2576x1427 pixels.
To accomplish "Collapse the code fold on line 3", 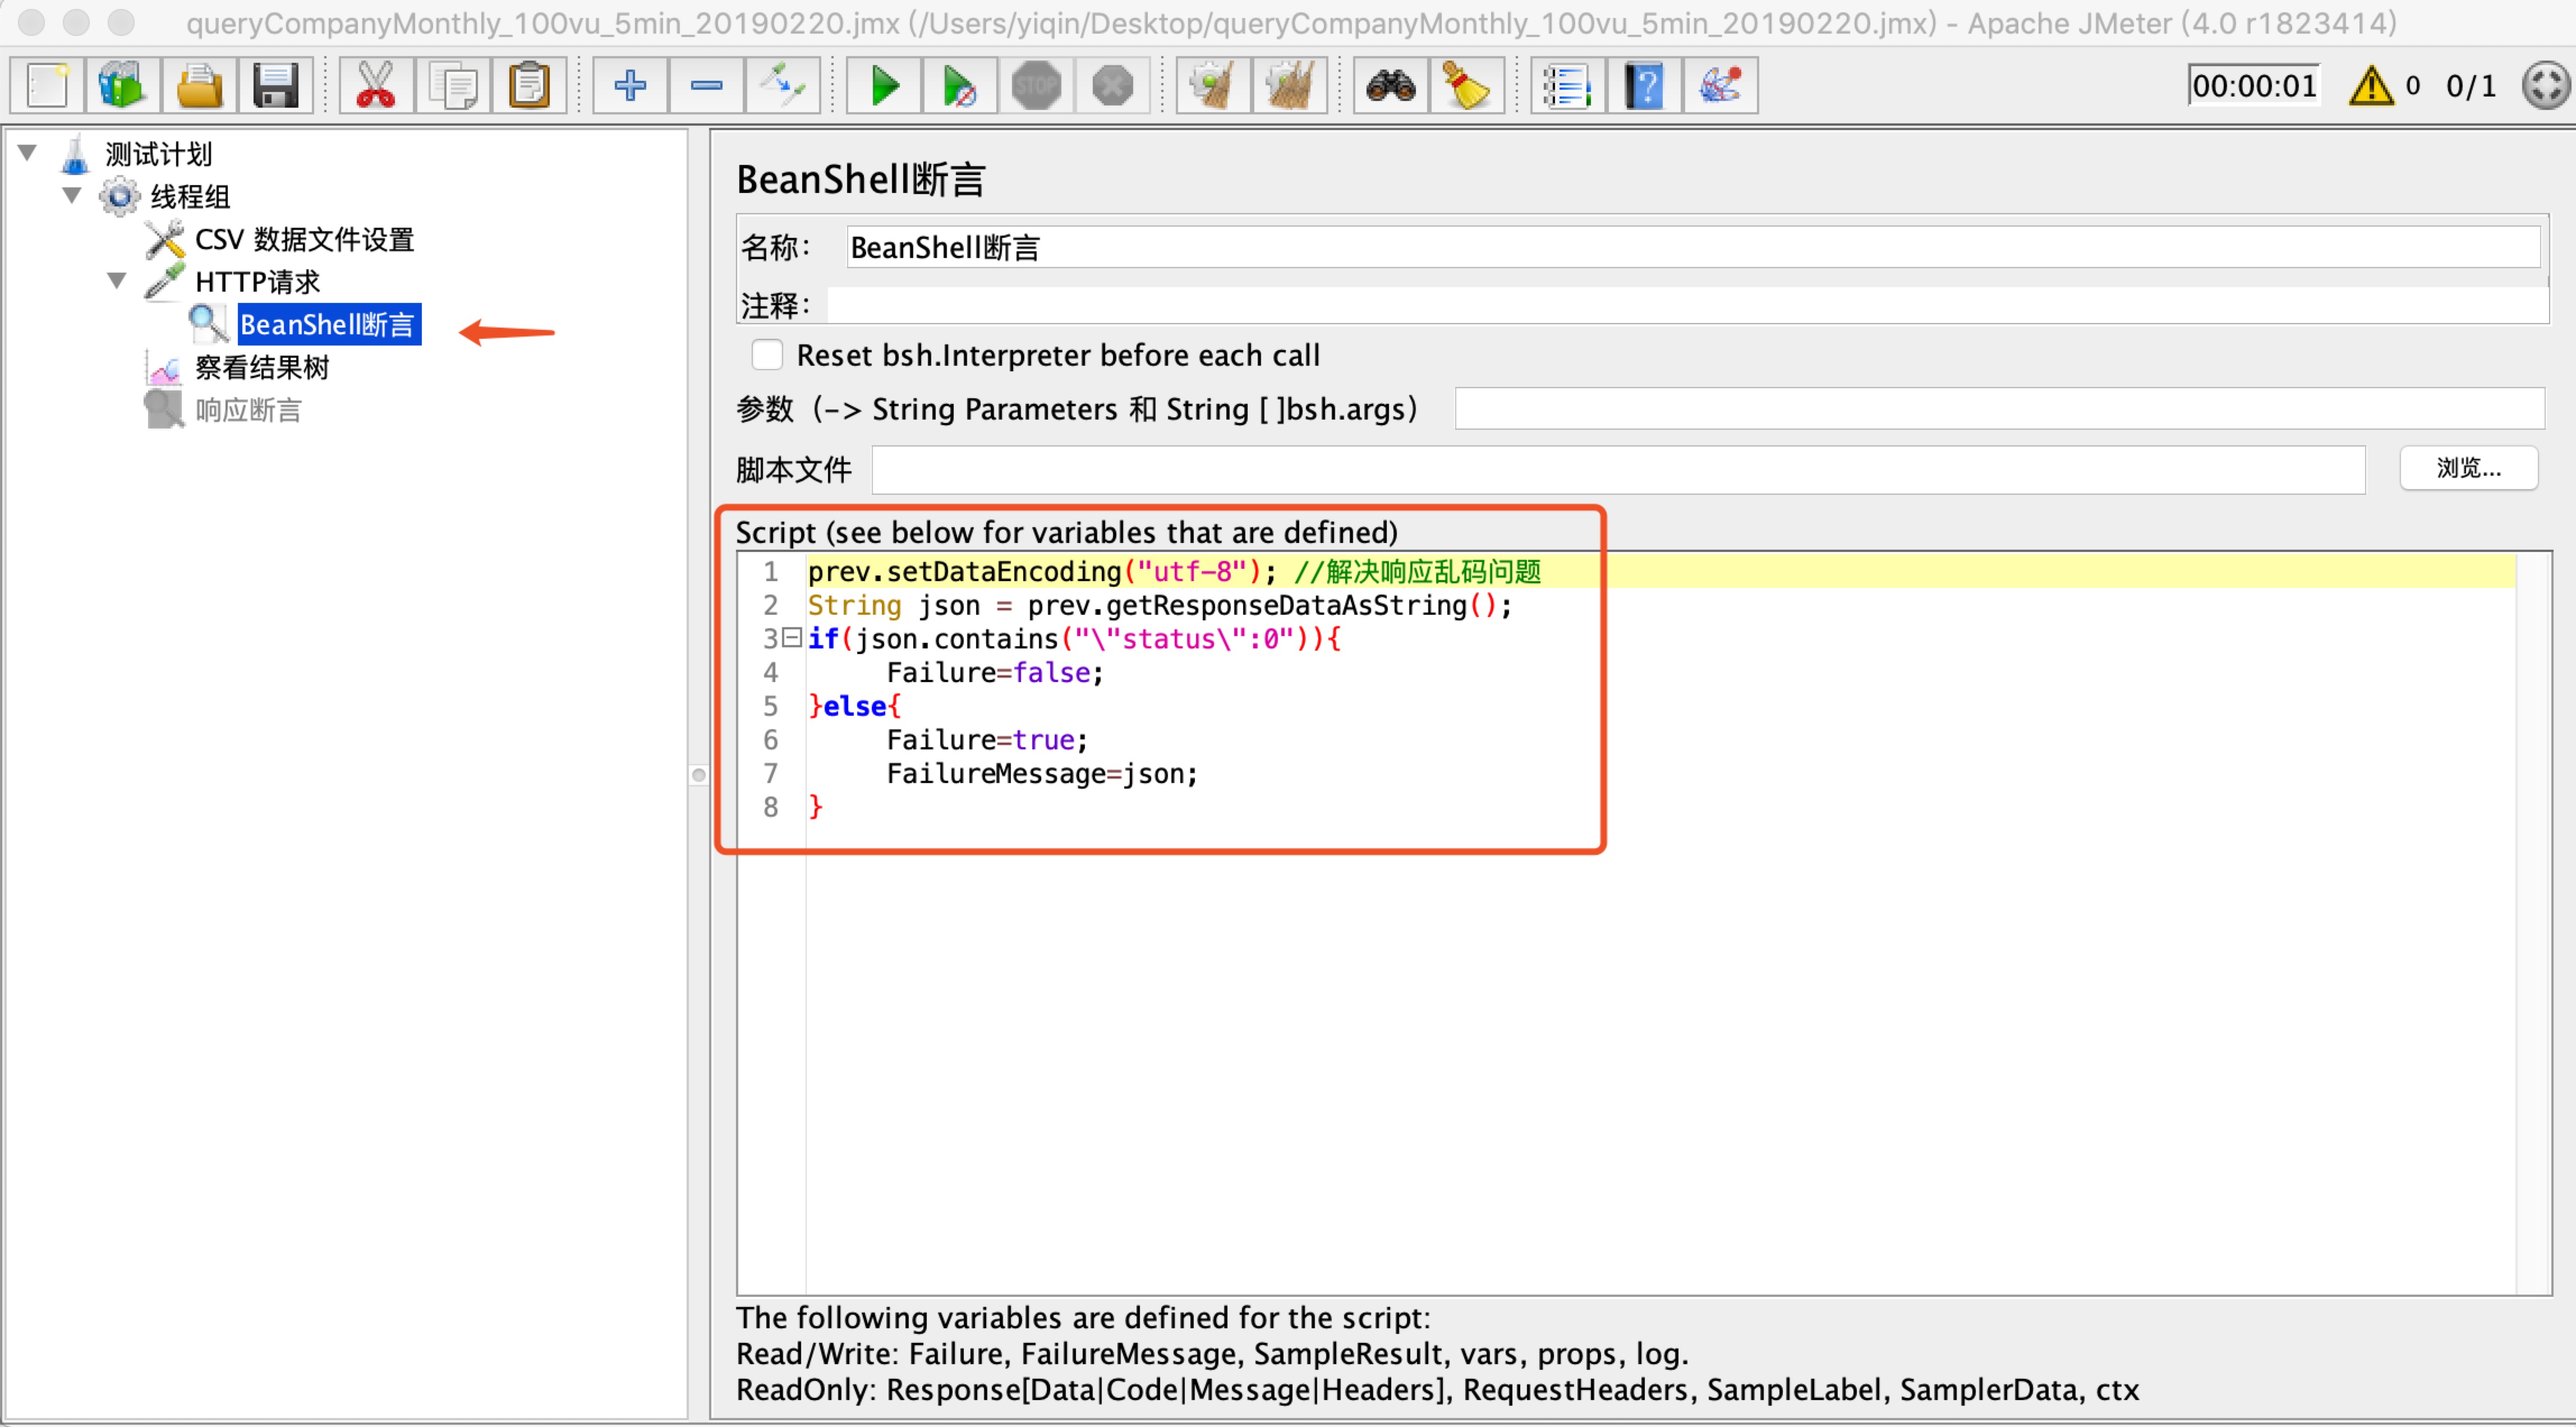I will point(792,637).
